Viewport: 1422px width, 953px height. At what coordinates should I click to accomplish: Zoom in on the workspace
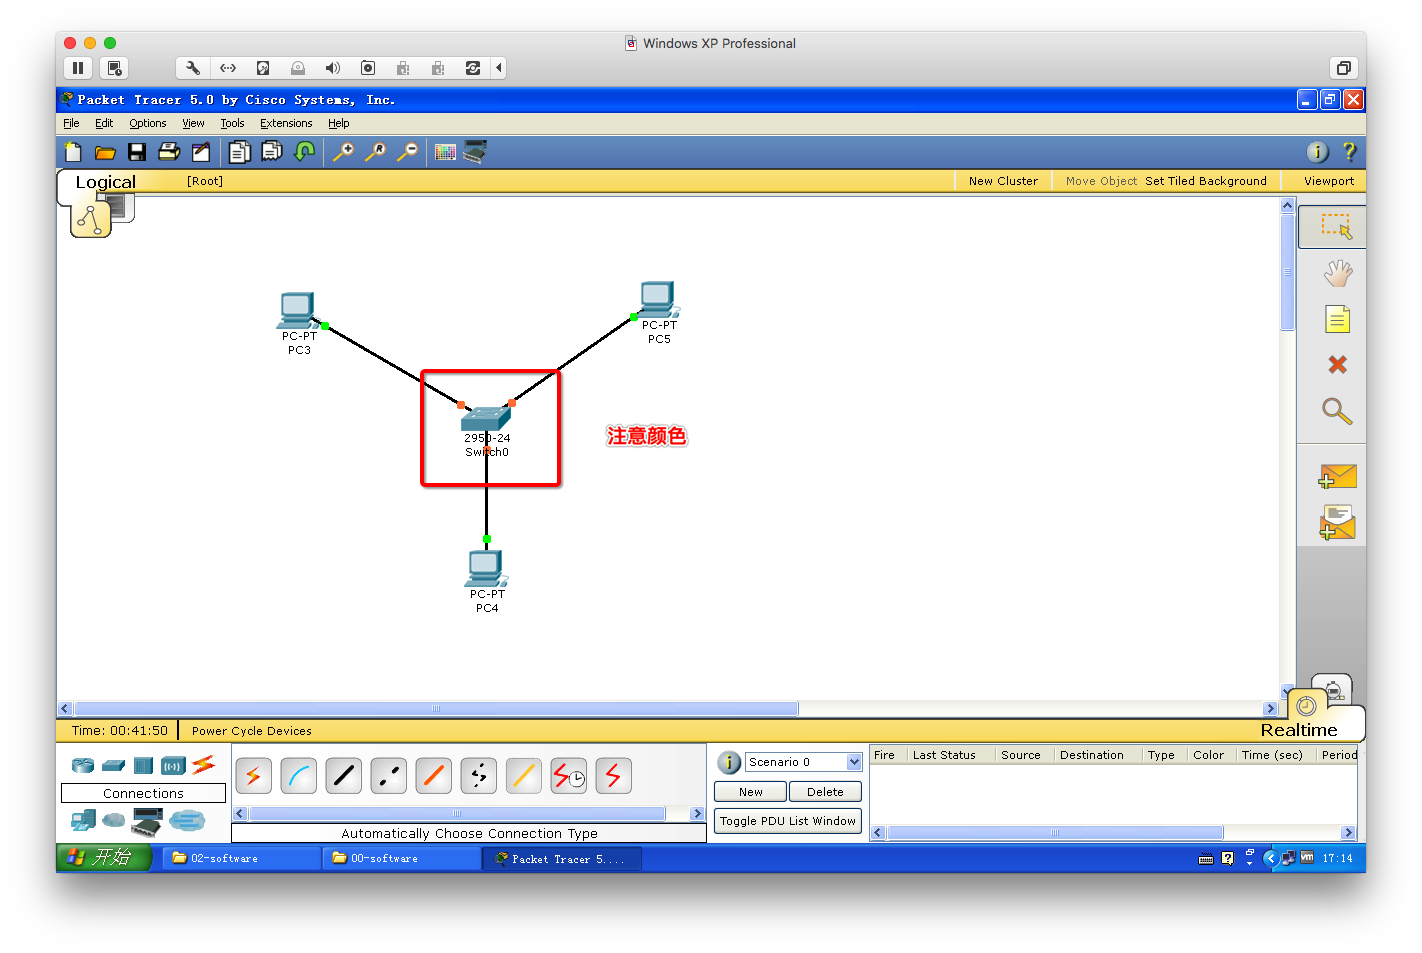(343, 152)
